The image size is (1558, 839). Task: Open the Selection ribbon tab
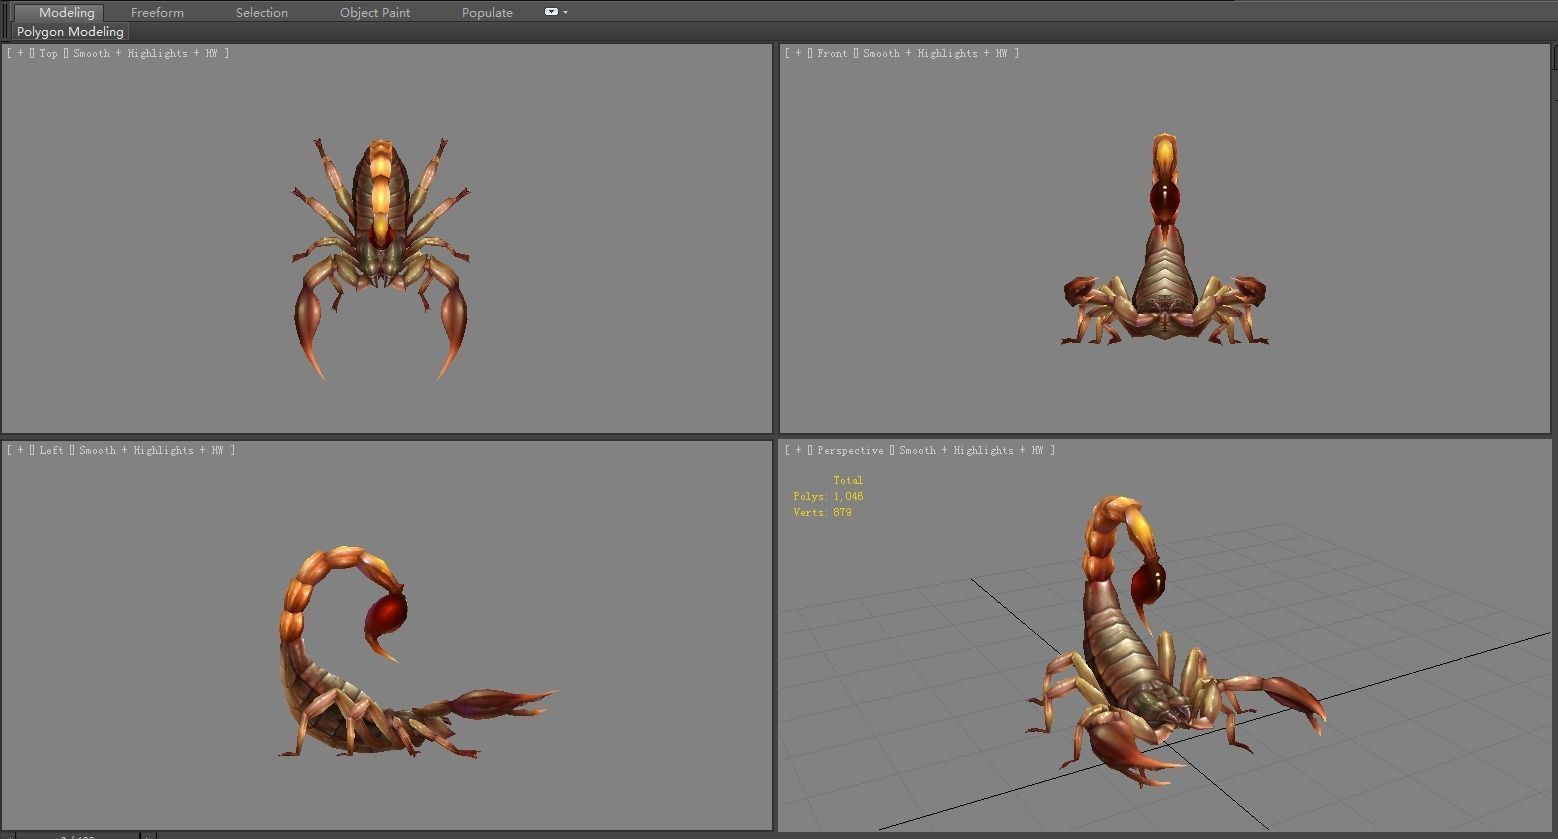coord(262,12)
